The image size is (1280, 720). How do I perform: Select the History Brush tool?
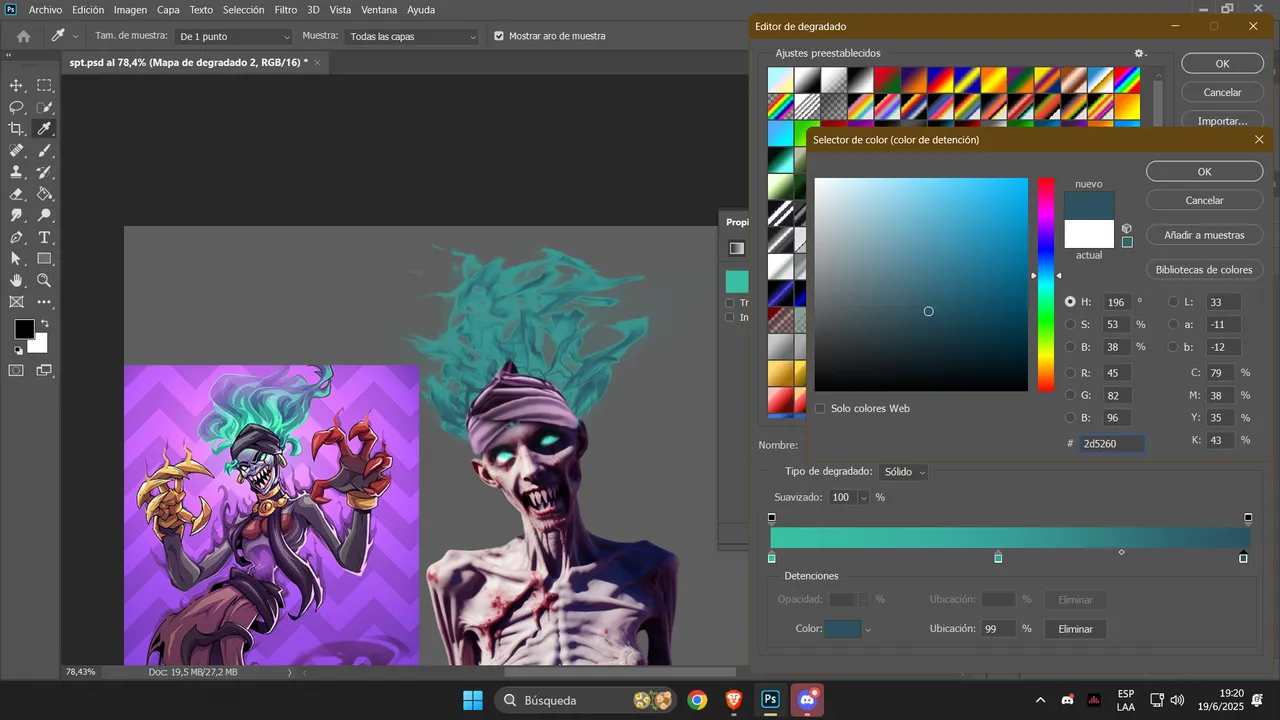coord(45,172)
